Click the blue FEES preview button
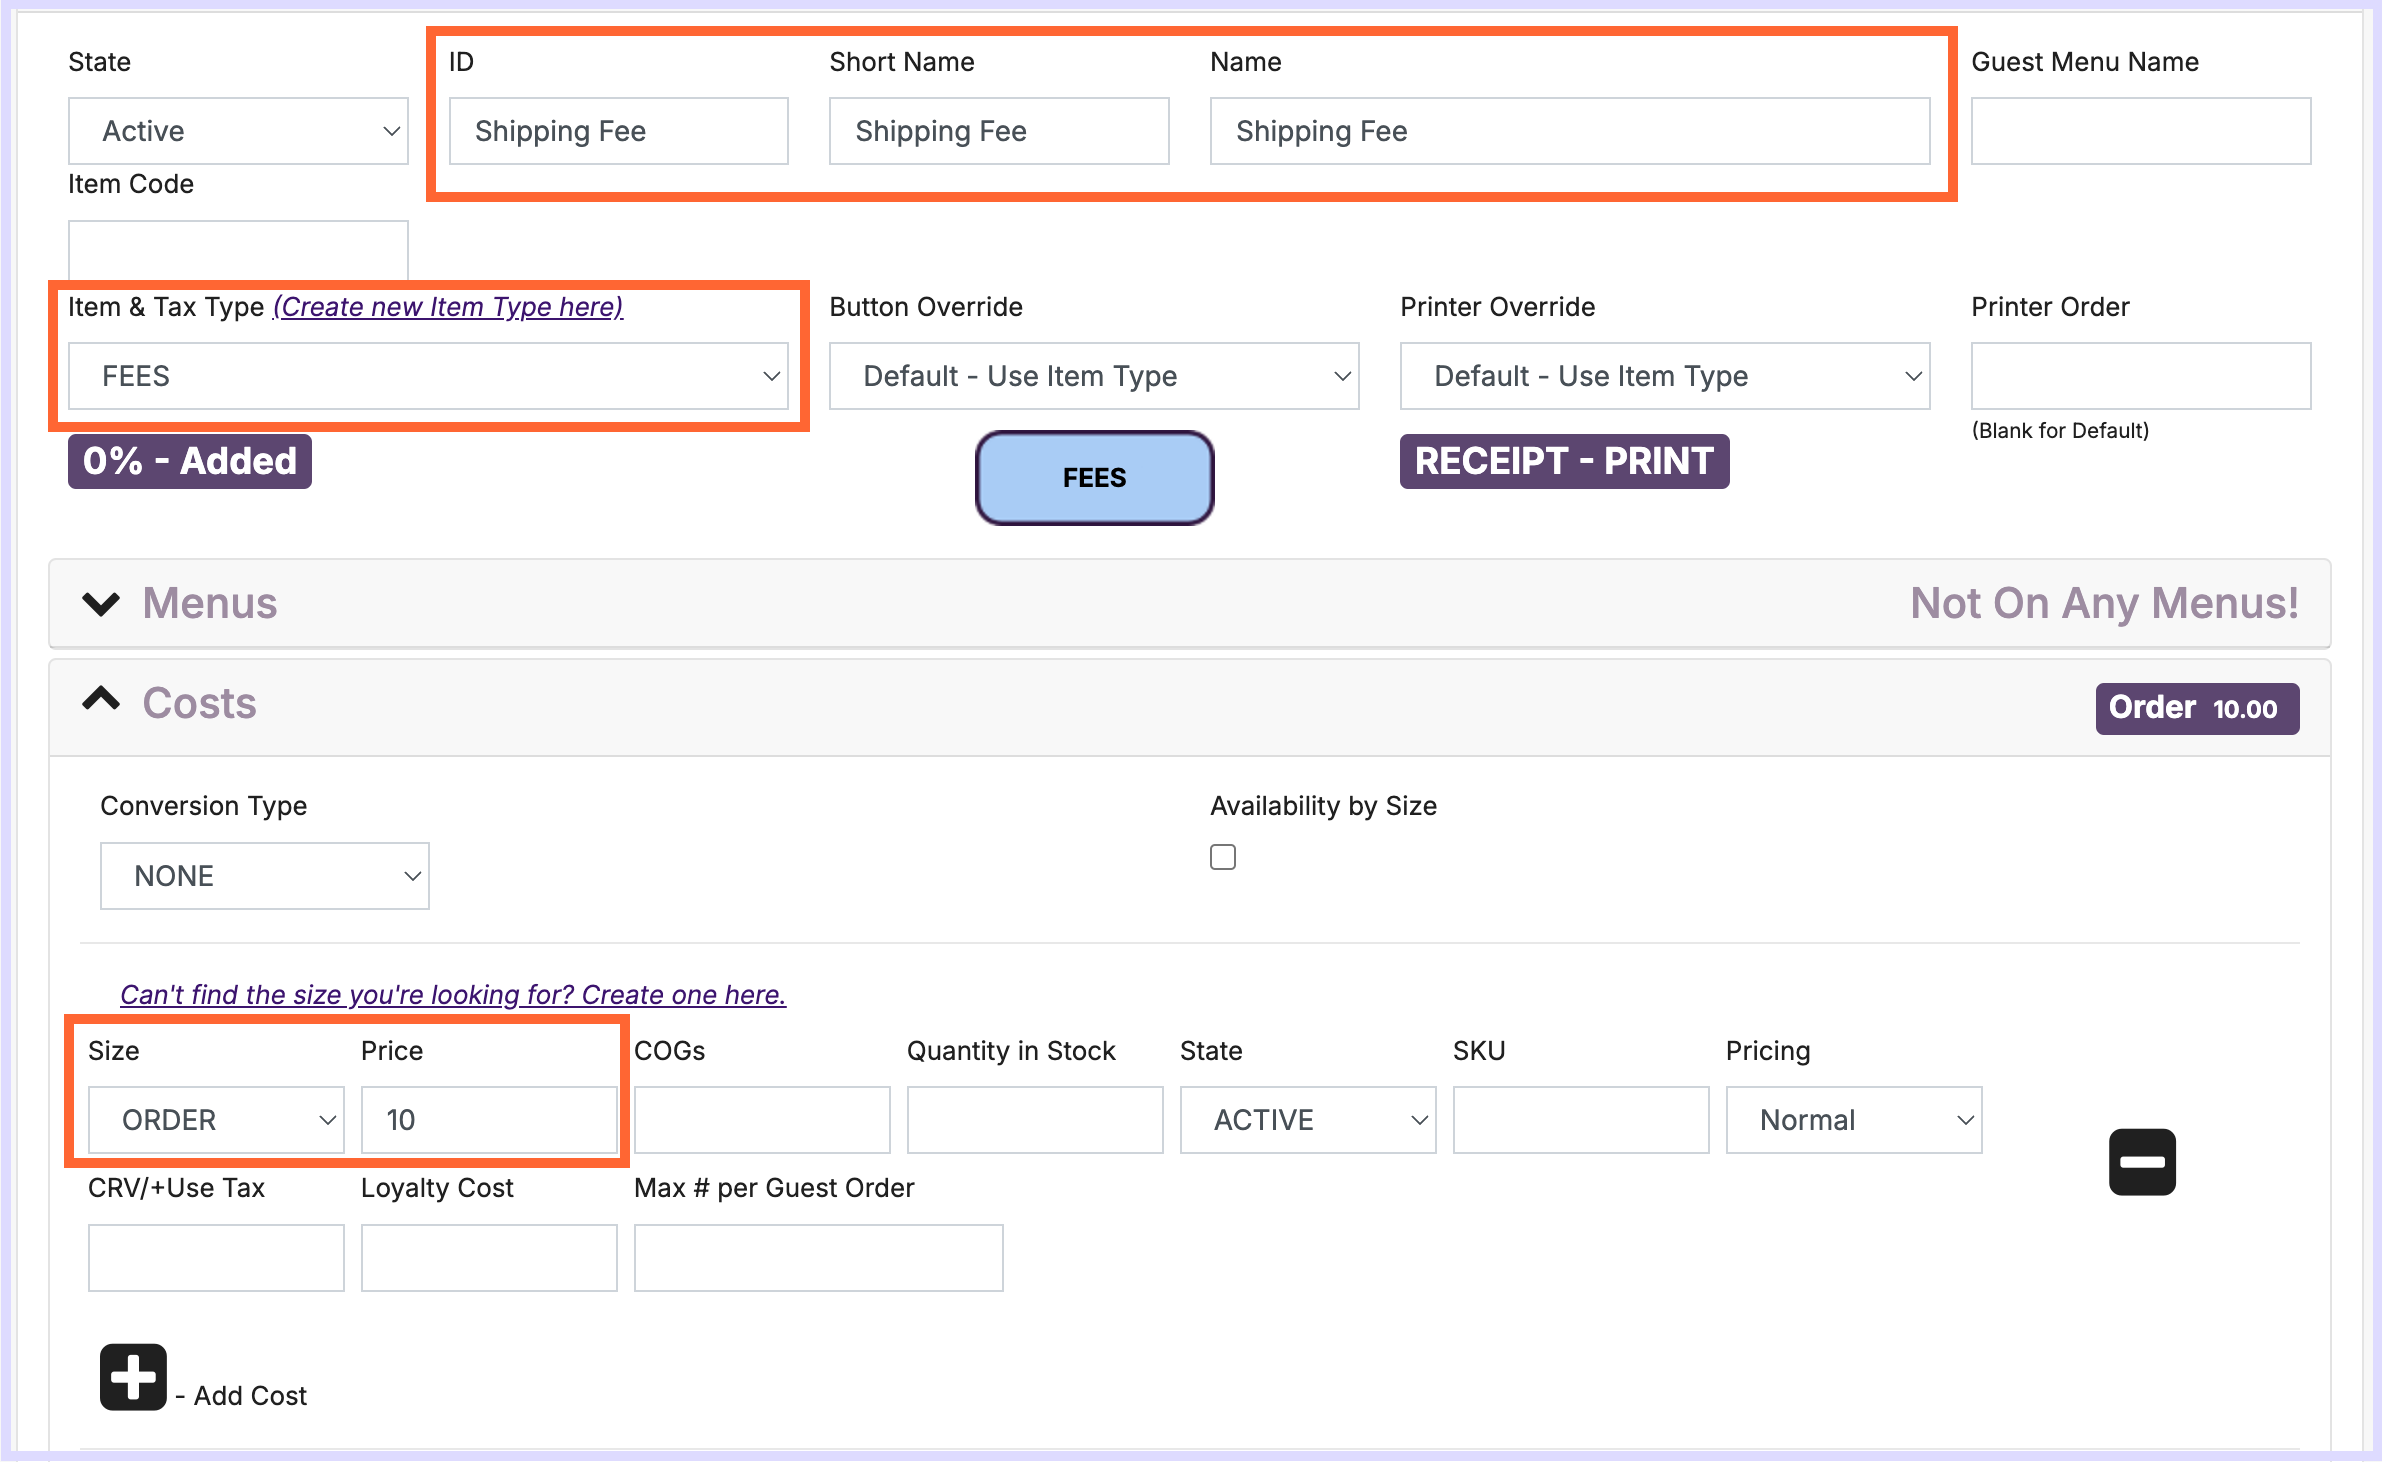Viewport: 2382px width, 1462px height. point(1094,478)
